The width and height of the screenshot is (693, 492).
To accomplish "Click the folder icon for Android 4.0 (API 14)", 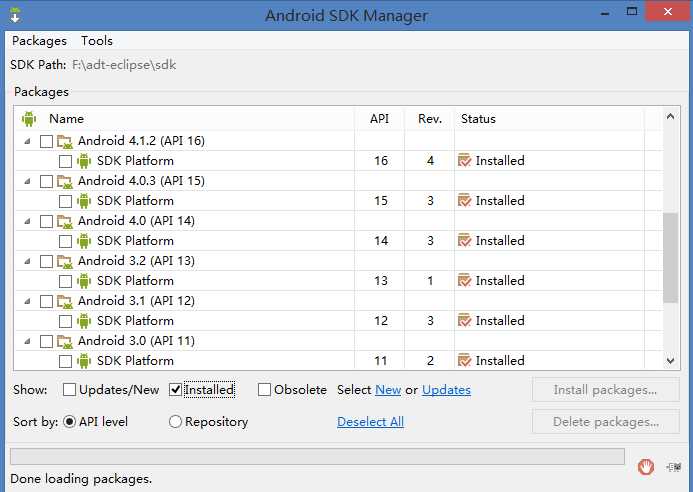I will [65, 221].
